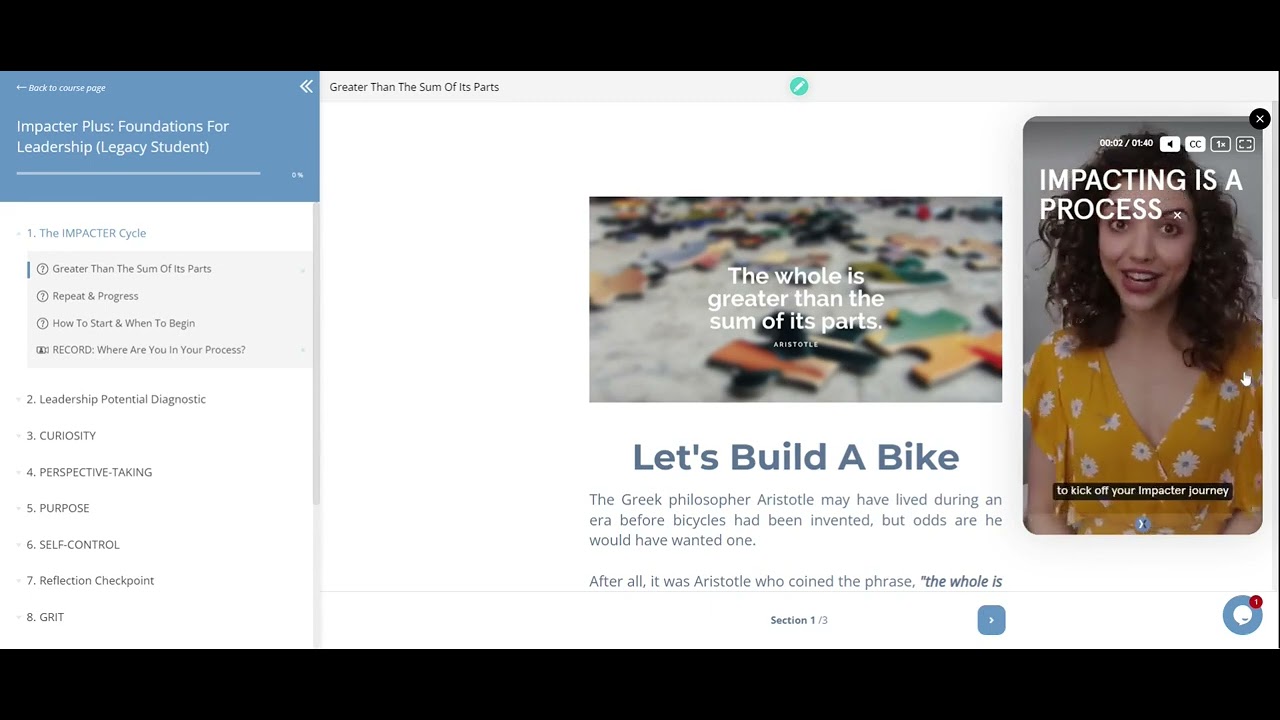This screenshot has height=720, width=1280.
Task: Click the course progress bar in the sidebar
Action: [138, 174]
